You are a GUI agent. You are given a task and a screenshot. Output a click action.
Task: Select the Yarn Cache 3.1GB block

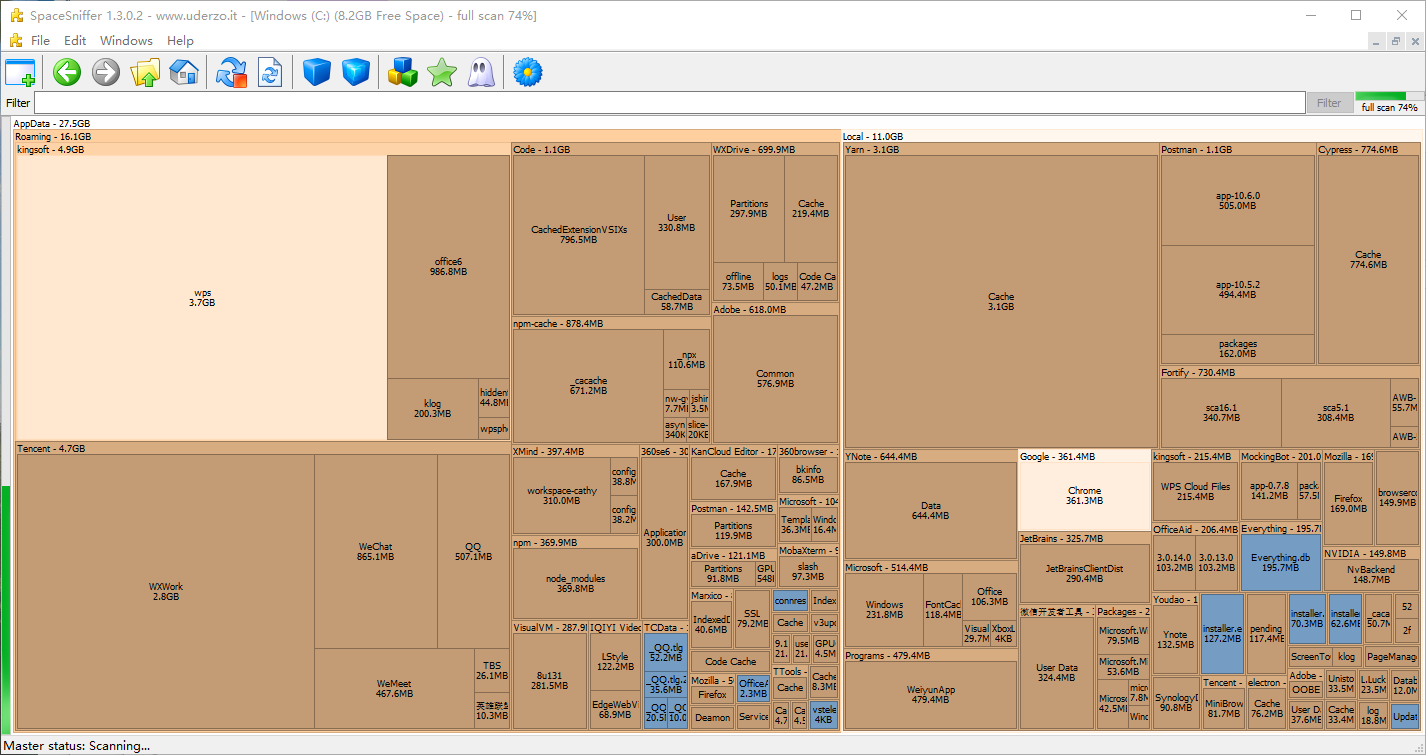pos(1001,301)
